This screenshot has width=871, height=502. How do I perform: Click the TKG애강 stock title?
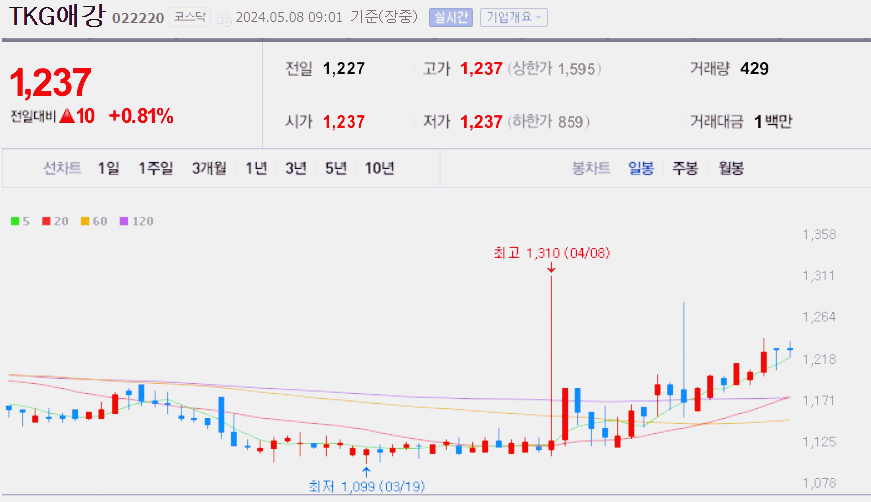click(57, 16)
